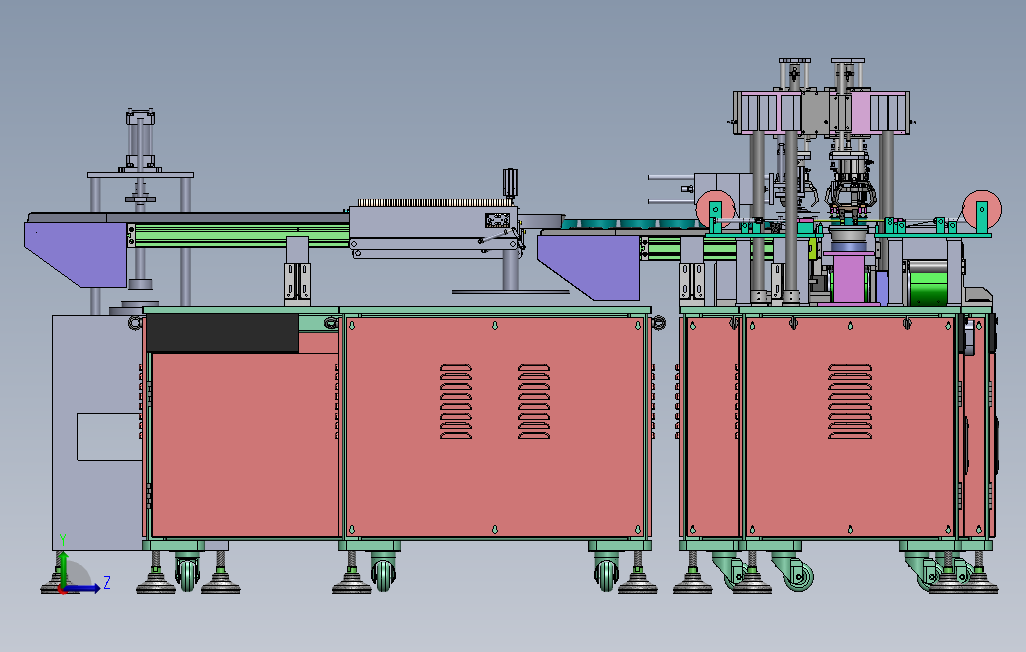Select the pink top plate of the right tower
Screen dimensions: 1026x652
pyautogui.click(x=821, y=113)
